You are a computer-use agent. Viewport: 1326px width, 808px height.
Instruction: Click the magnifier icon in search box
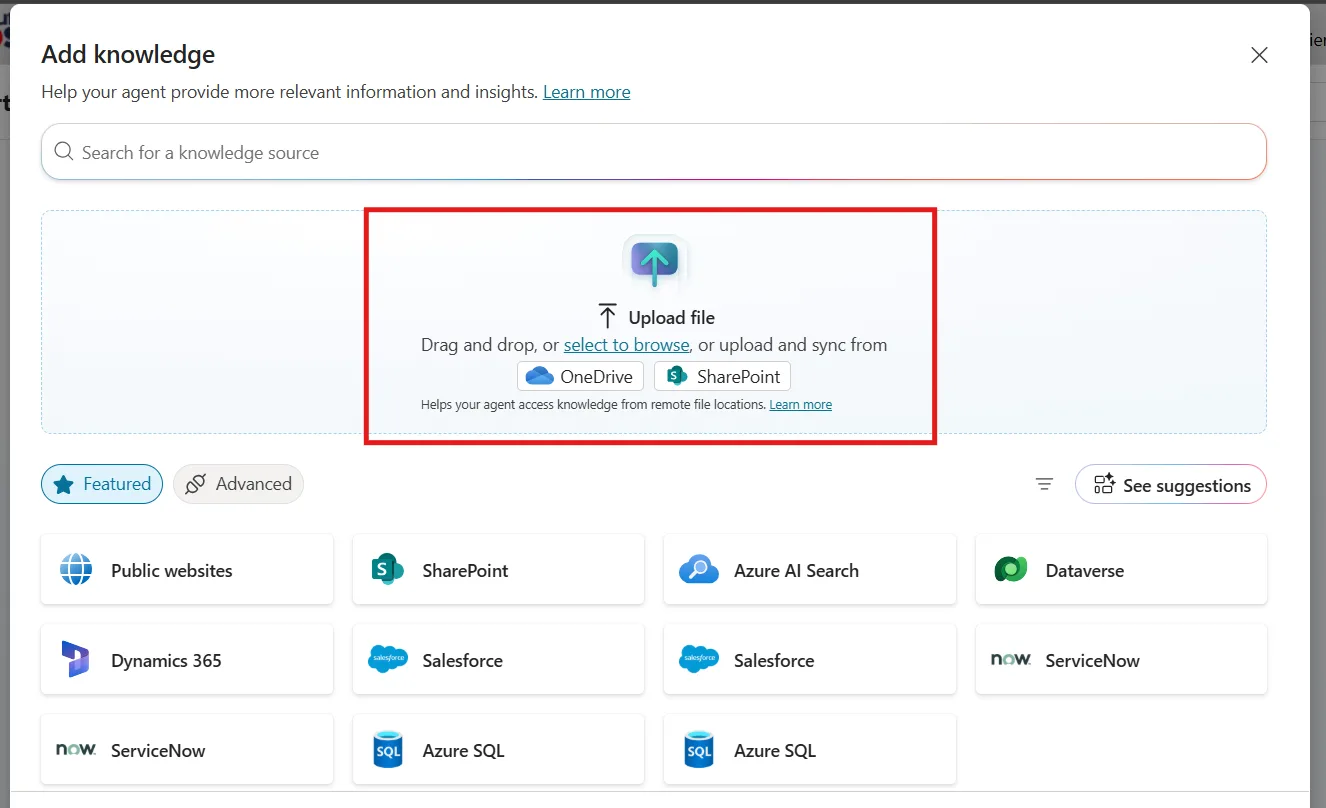tap(64, 152)
